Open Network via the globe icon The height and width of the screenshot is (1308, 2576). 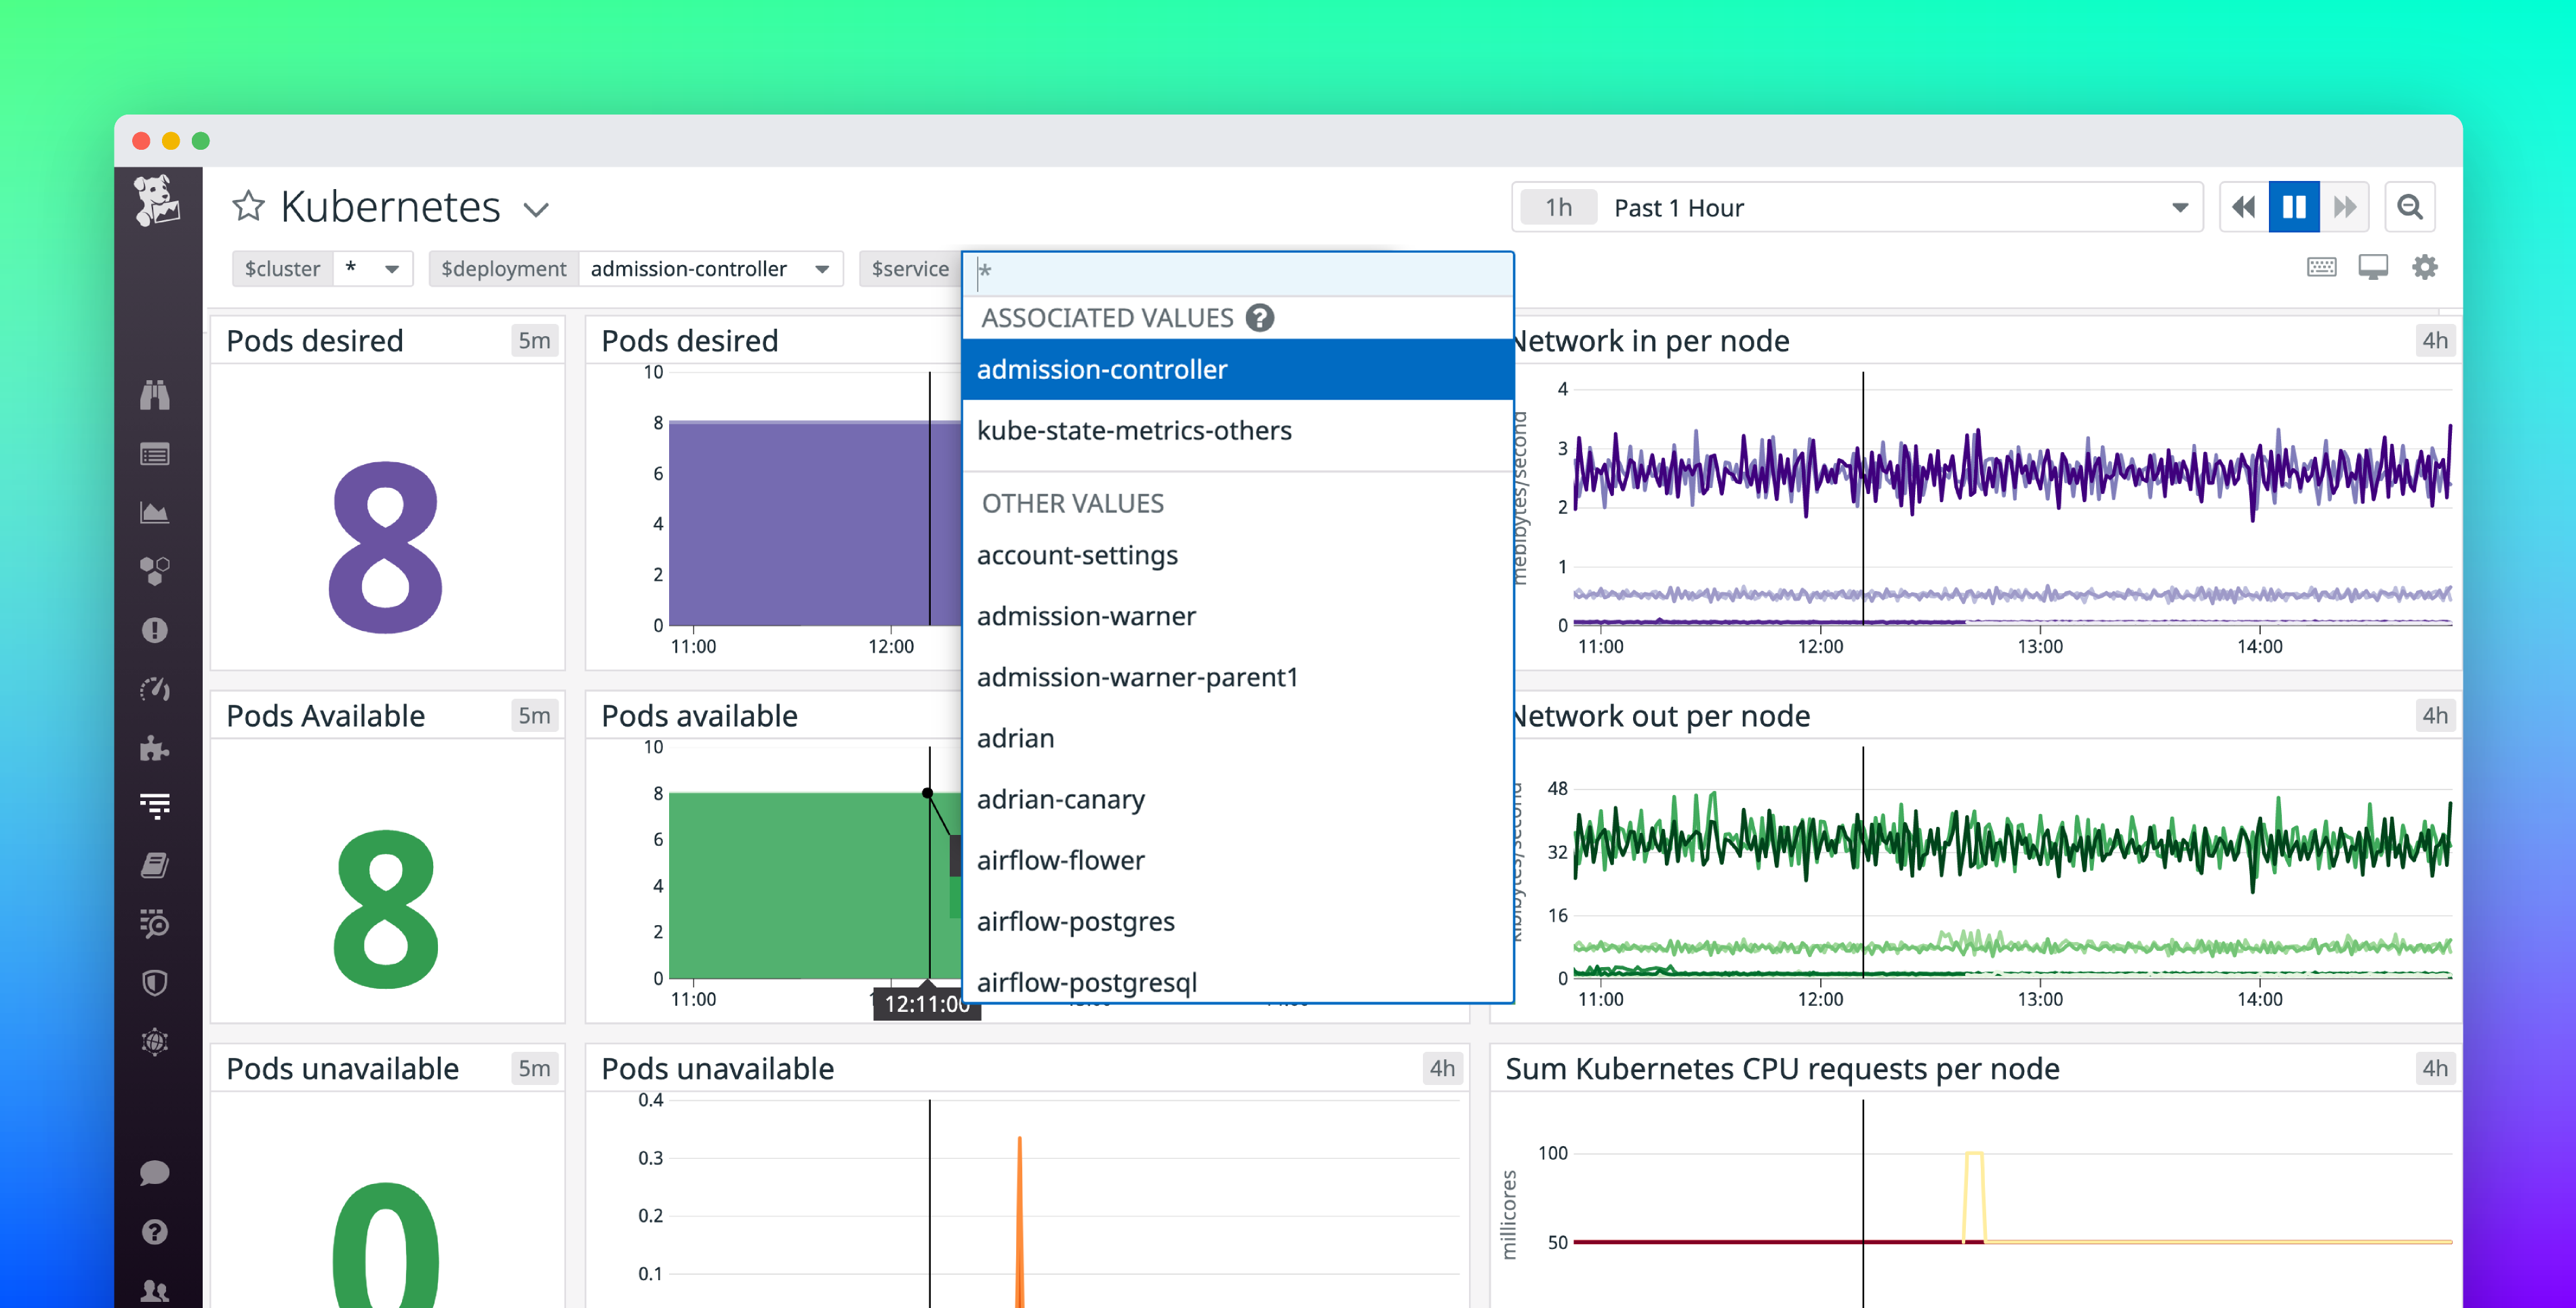[x=156, y=1042]
